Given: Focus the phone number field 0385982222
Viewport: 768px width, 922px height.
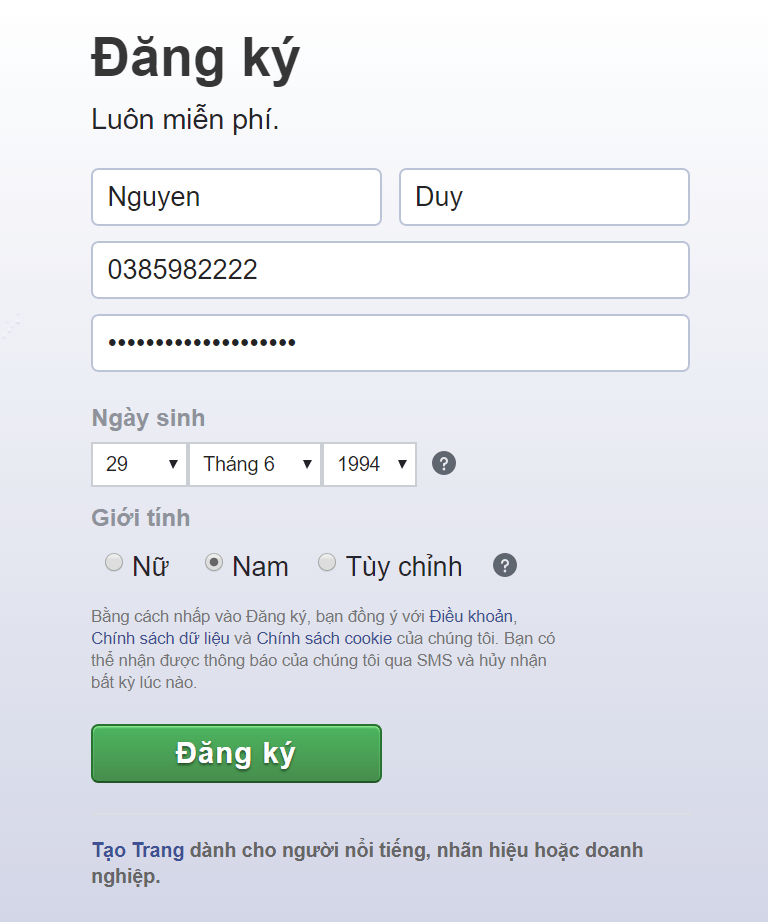Looking at the screenshot, I should pyautogui.click(x=390, y=270).
